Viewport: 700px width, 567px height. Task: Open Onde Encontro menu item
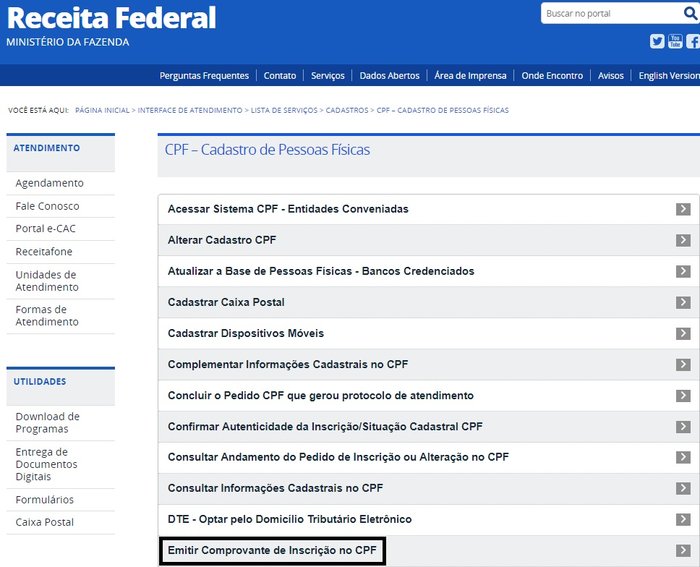tap(552, 75)
